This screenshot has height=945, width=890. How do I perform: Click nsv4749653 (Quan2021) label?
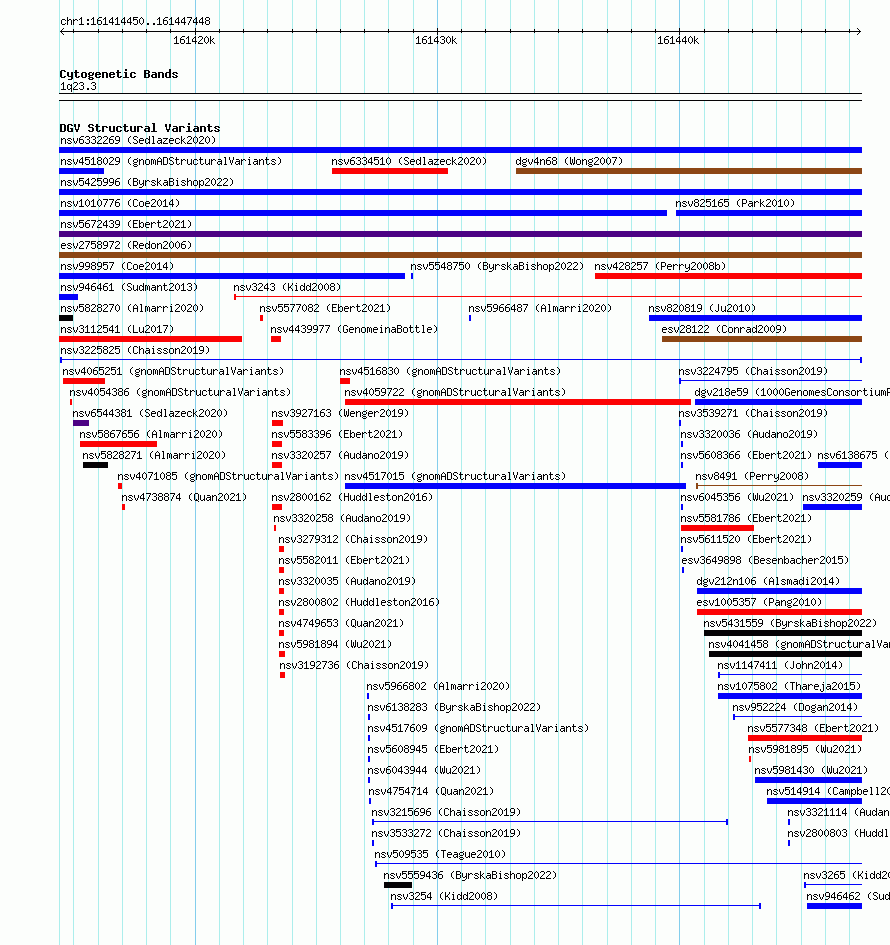341,624
